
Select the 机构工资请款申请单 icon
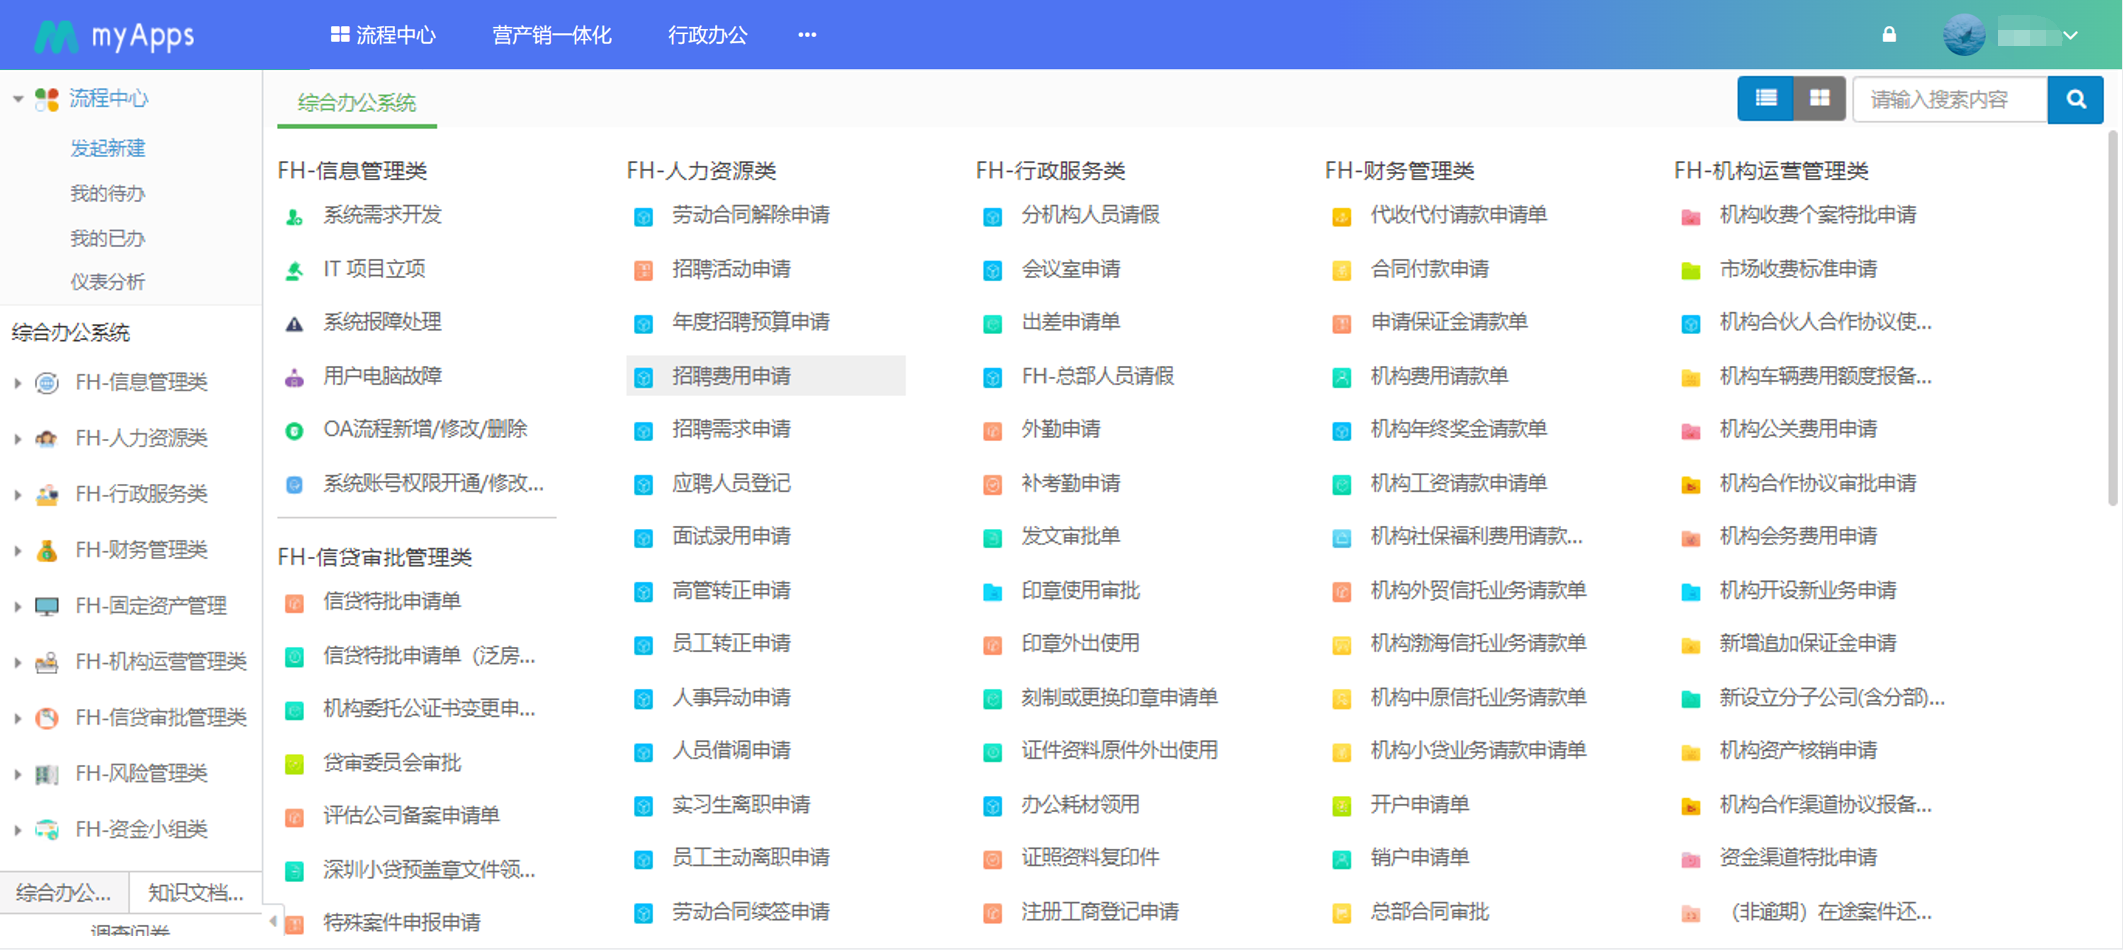pyautogui.click(x=1341, y=483)
